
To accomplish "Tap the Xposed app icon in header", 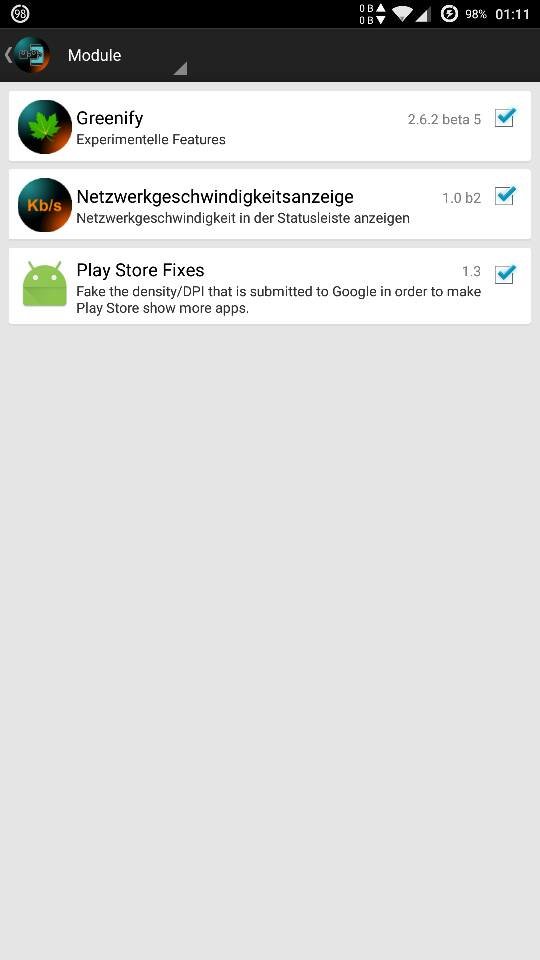I will pos(32,55).
